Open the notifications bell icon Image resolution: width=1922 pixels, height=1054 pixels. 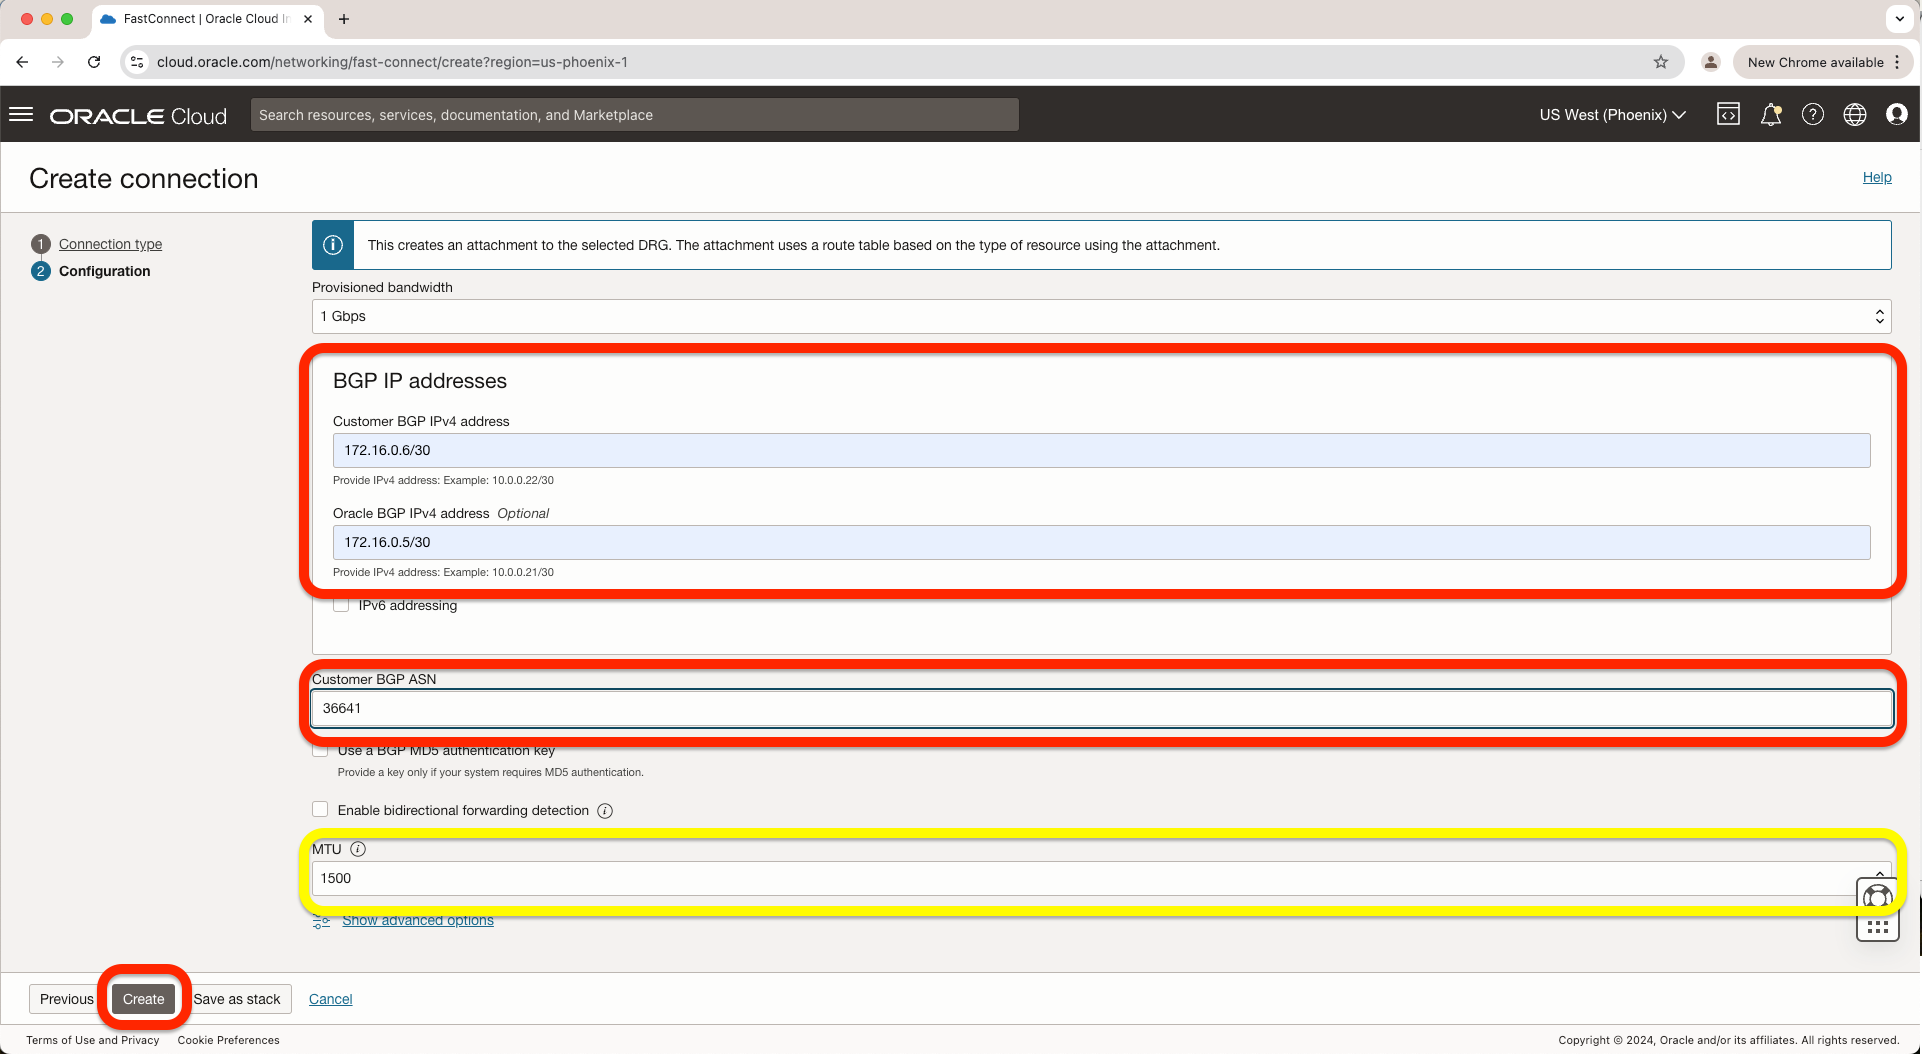pos(1770,115)
